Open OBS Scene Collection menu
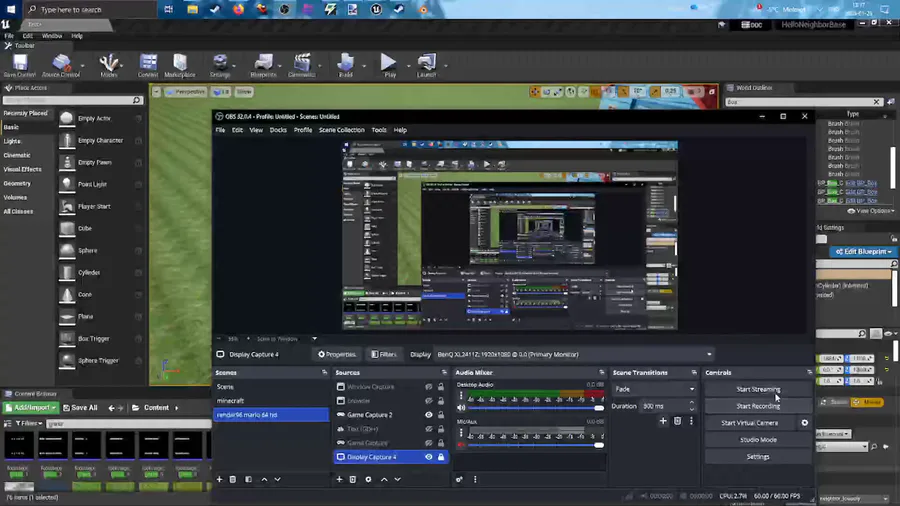The width and height of the screenshot is (900, 506). tap(342, 130)
